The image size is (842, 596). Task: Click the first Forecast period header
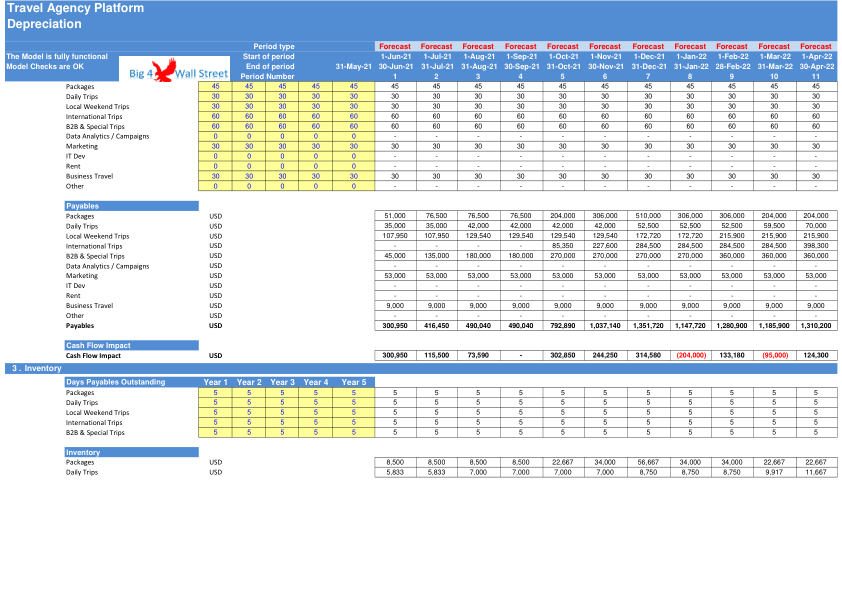pos(395,47)
